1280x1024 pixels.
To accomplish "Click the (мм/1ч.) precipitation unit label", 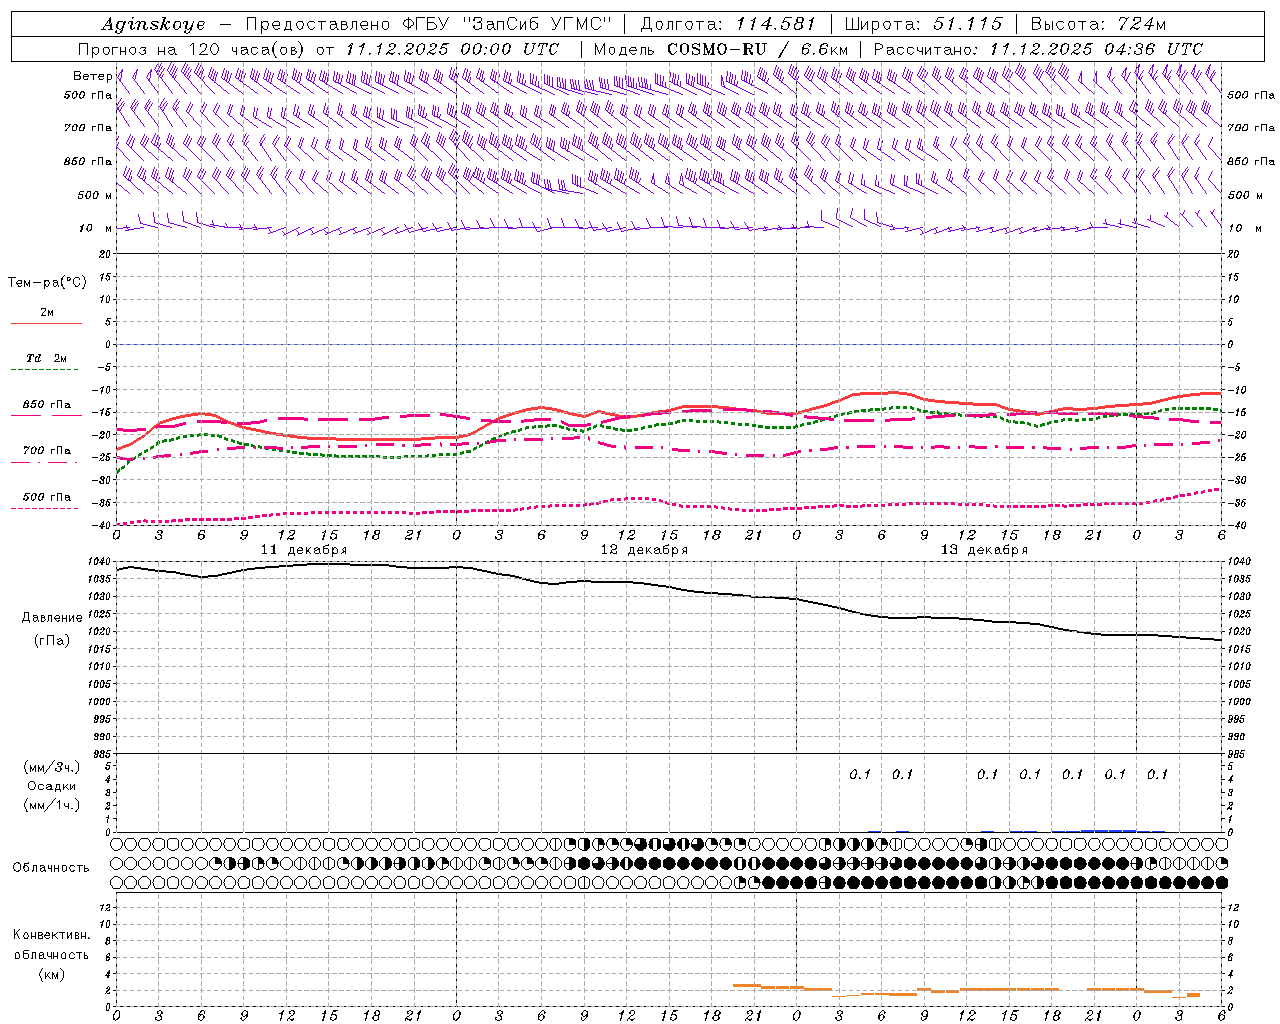I will coord(52,805).
